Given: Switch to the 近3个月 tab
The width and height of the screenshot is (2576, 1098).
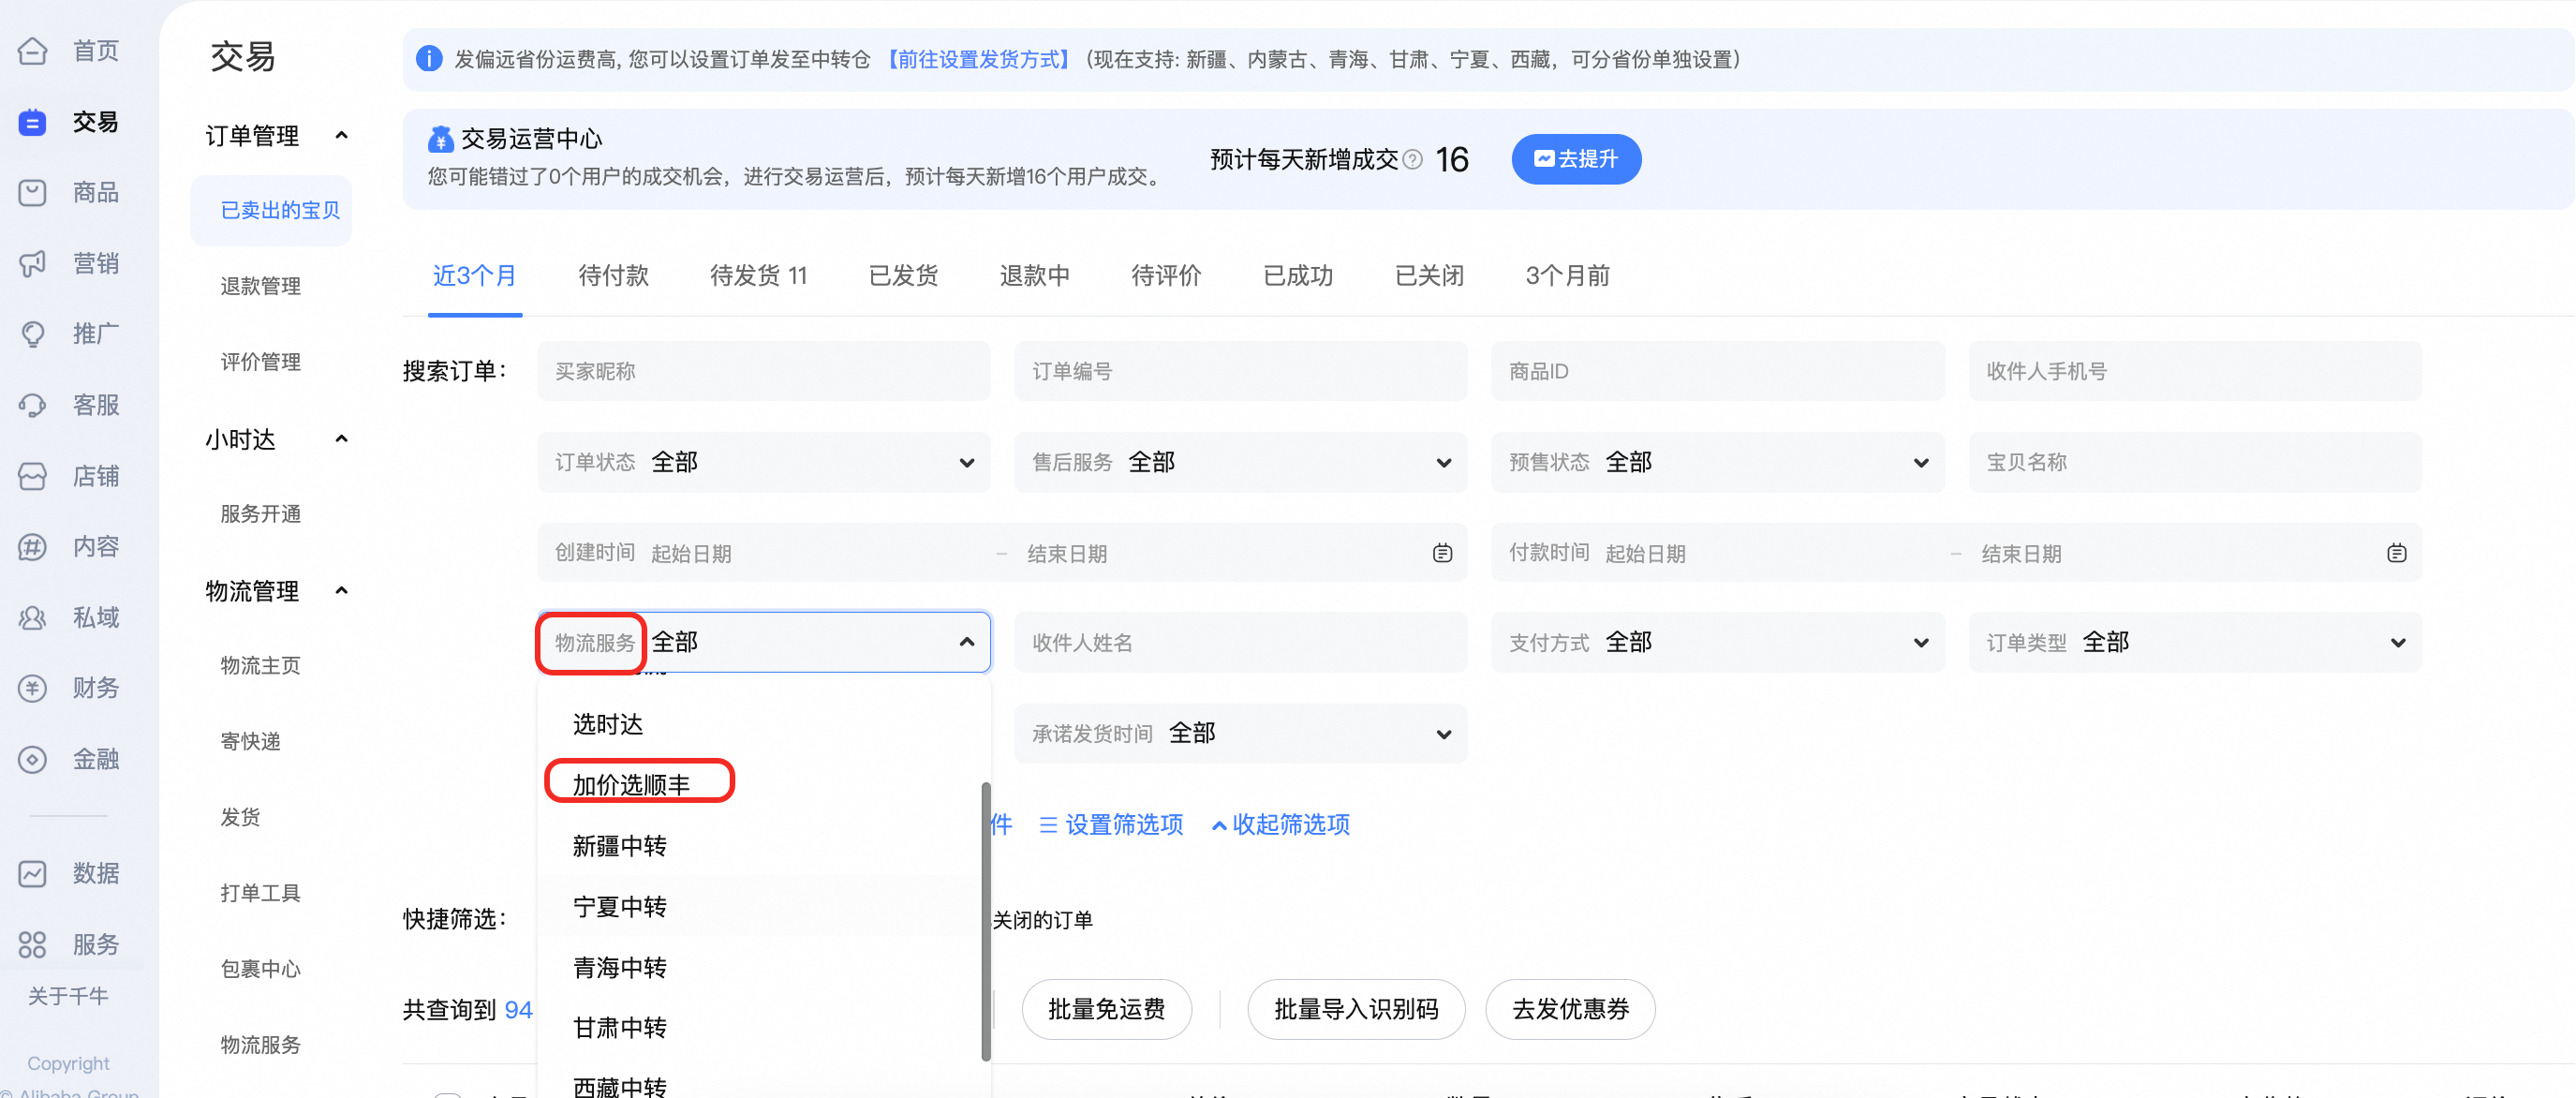Looking at the screenshot, I should (474, 276).
